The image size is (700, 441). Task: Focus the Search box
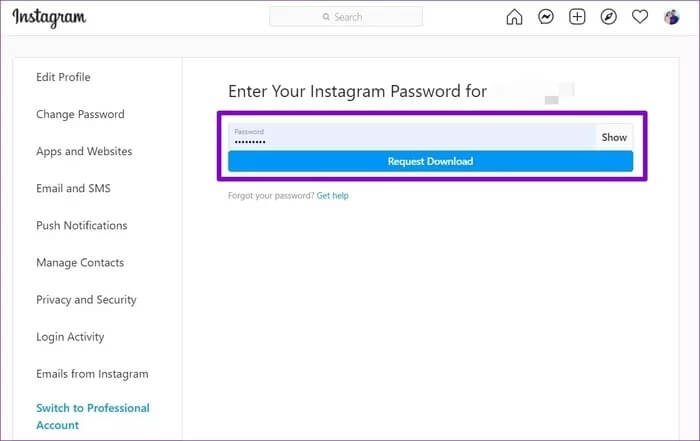pos(346,17)
